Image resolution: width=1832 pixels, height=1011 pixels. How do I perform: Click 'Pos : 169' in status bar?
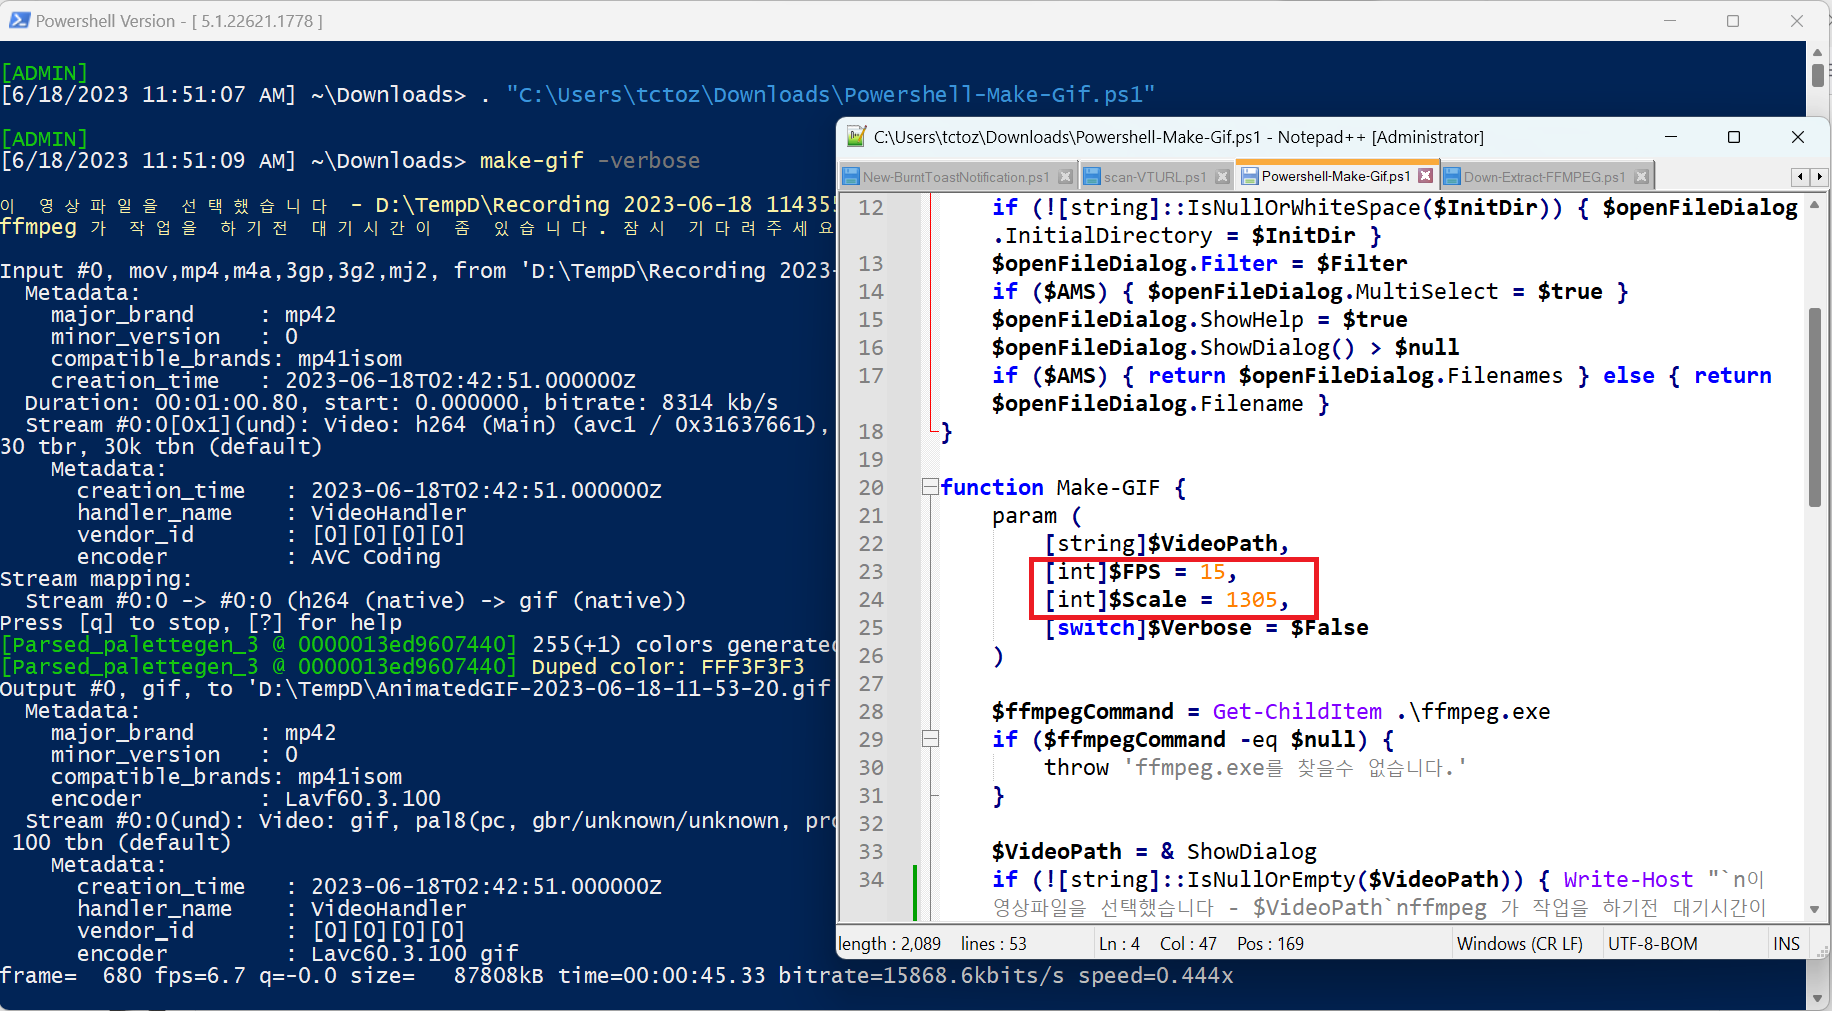[1271, 944]
